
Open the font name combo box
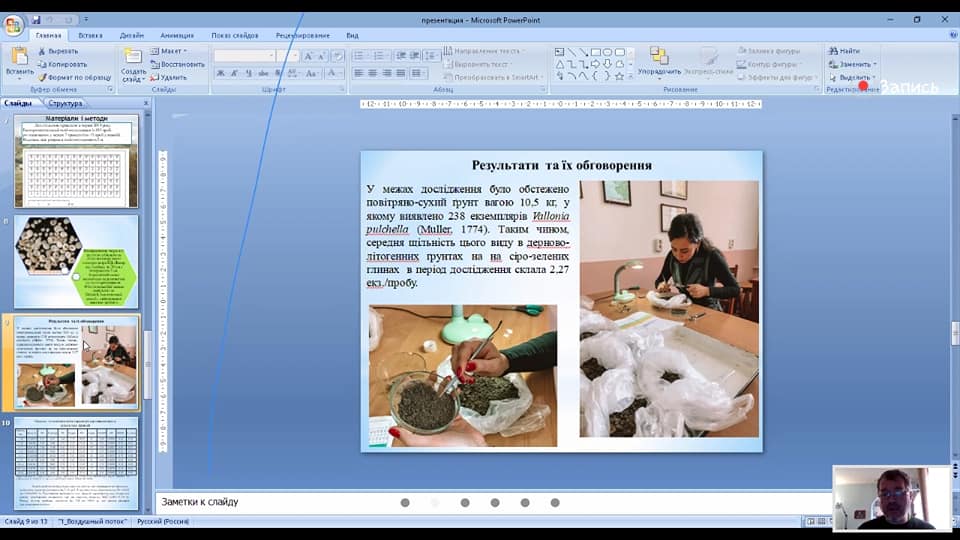coord(243,56)
